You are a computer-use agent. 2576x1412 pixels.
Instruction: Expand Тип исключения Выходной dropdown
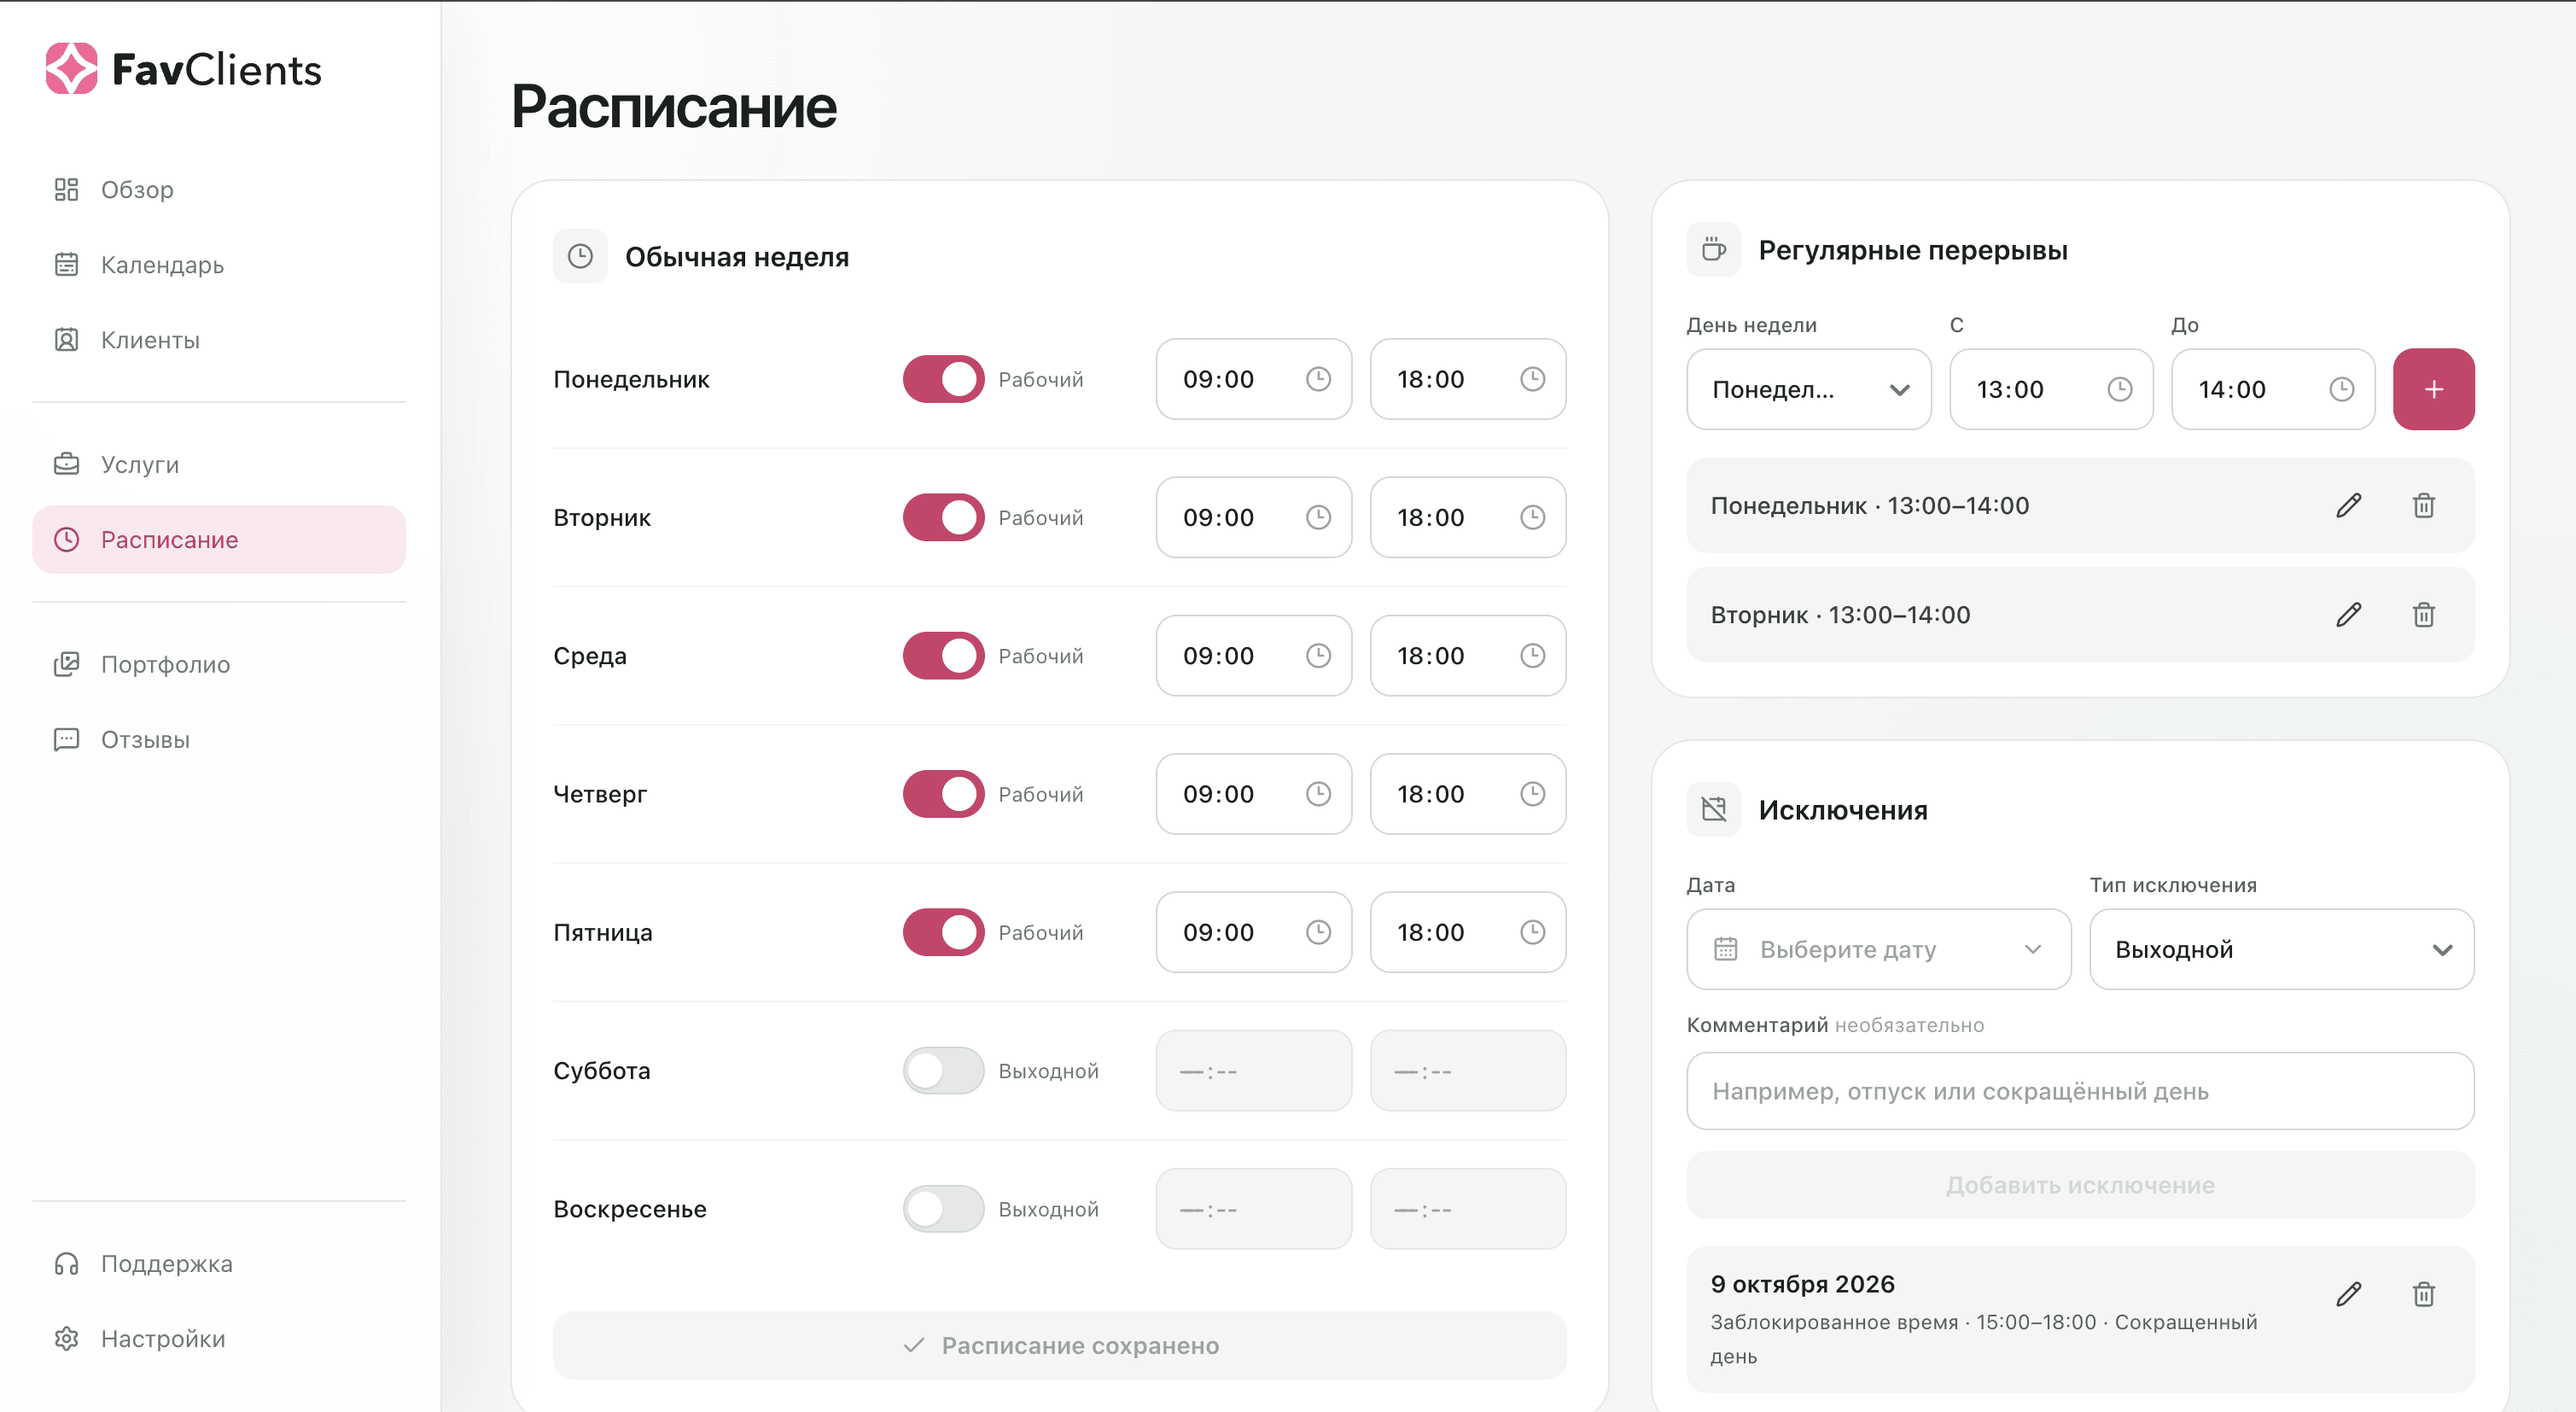coord(2281,949)
